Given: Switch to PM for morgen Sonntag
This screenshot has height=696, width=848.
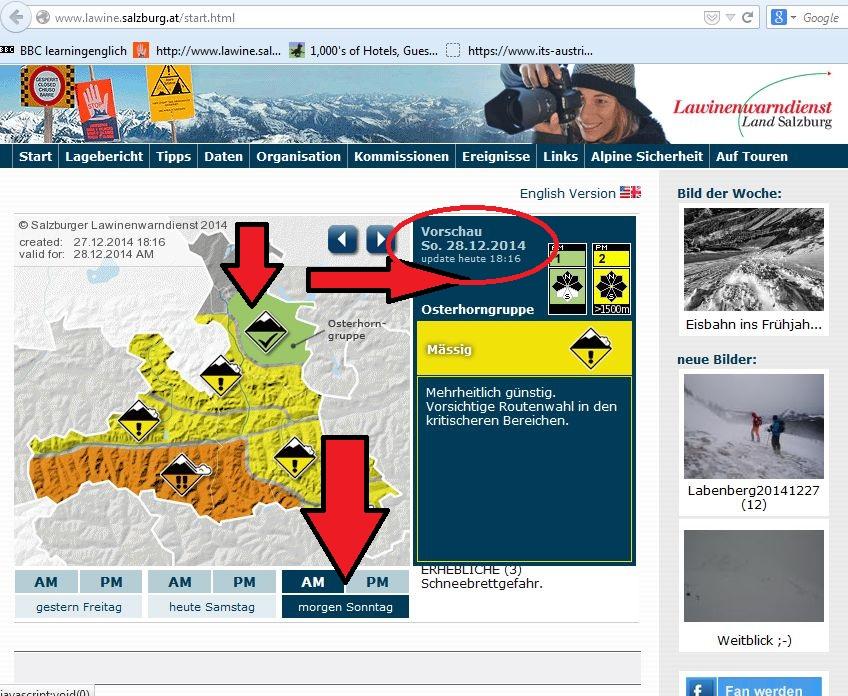Looking at the screenshot, I should pos(377,582).
